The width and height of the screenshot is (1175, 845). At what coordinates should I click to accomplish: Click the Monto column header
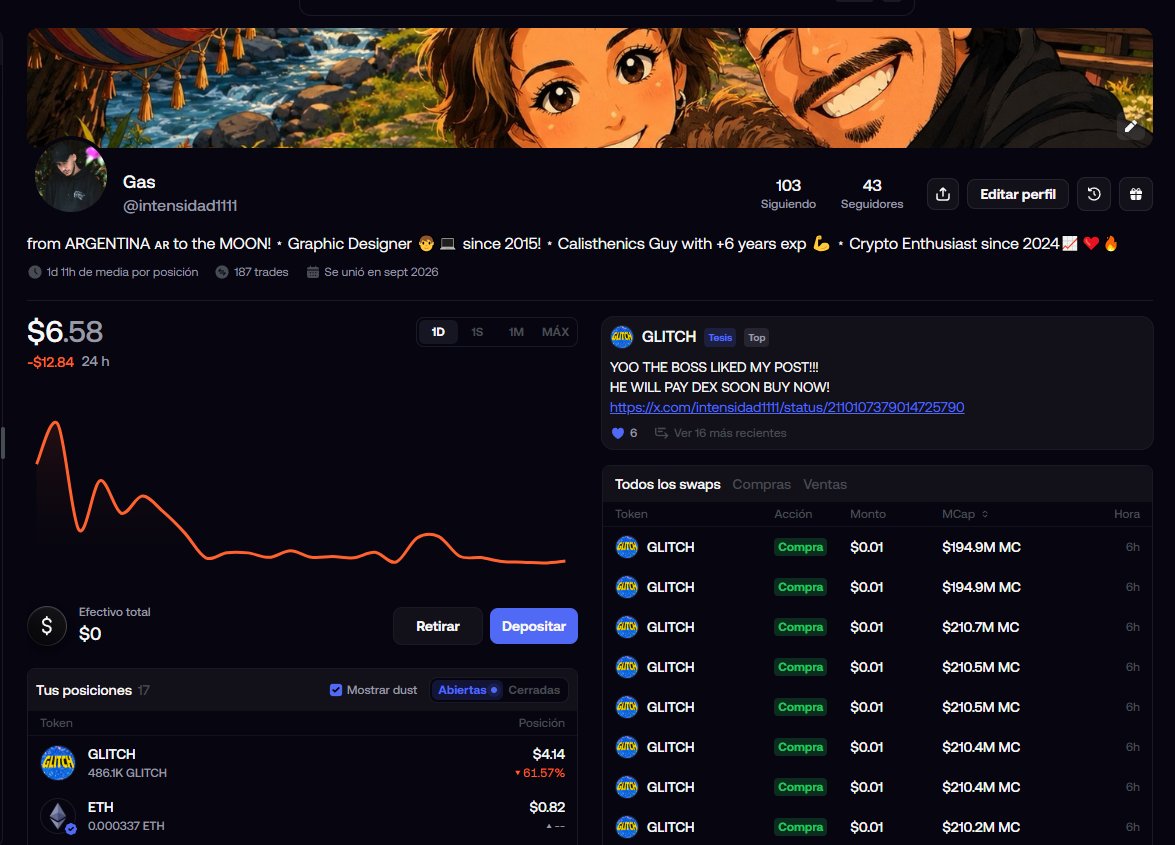pos(868,514)
